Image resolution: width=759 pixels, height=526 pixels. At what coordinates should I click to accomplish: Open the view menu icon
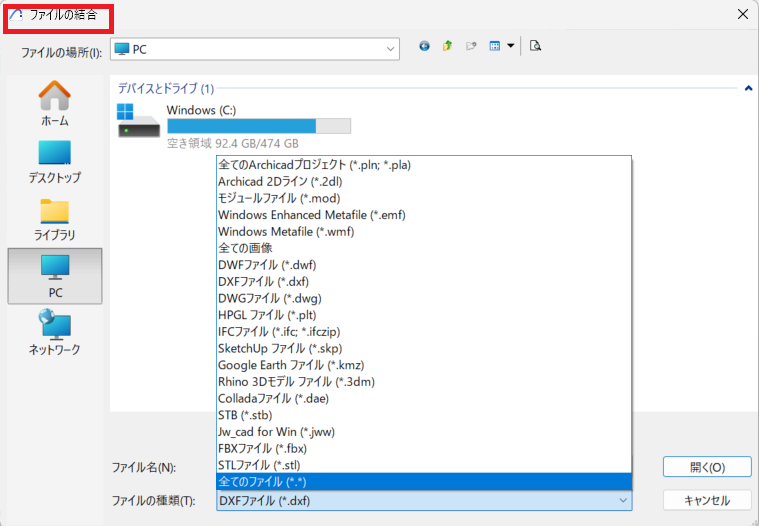[x=494, y=46]
